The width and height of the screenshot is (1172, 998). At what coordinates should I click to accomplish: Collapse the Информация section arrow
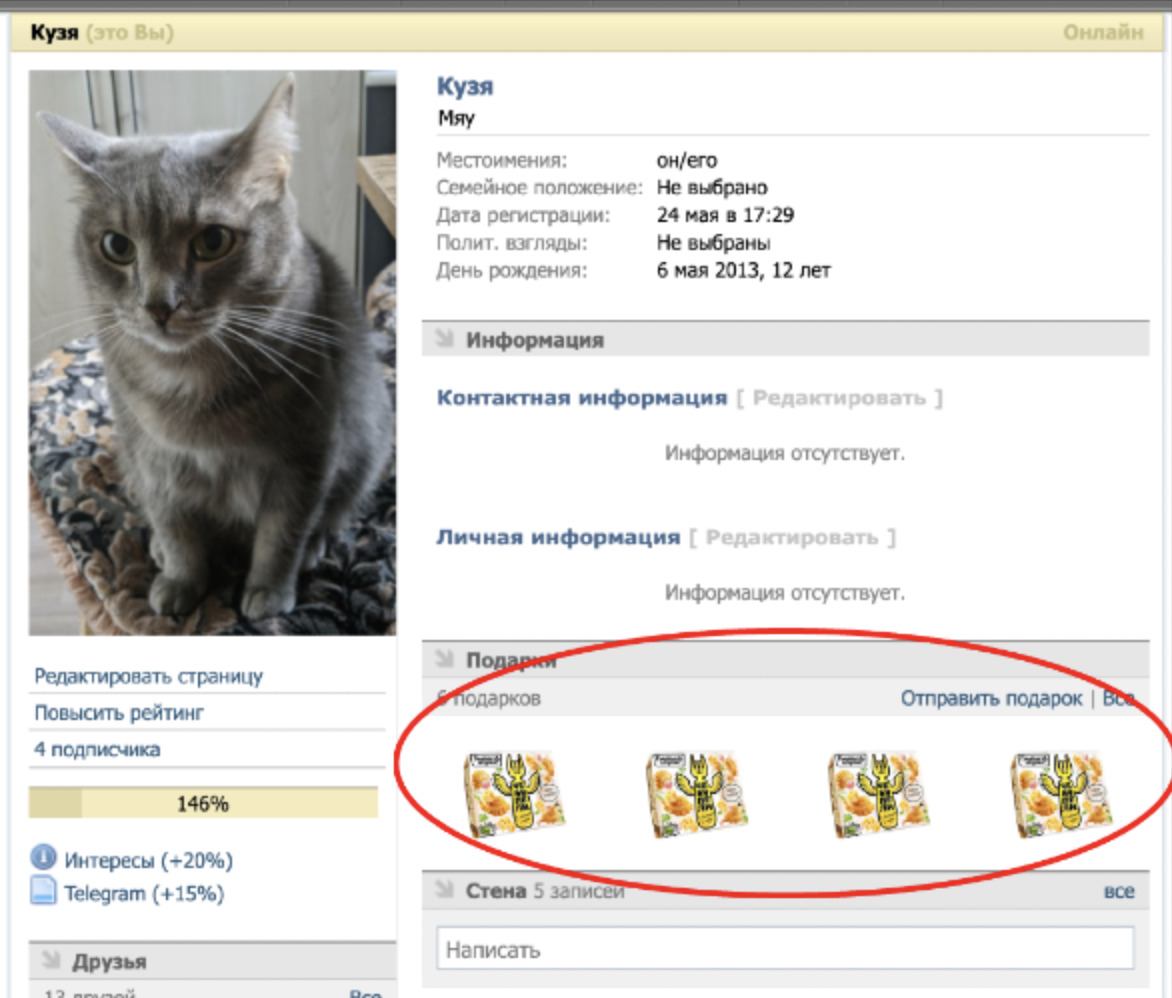pyautogui.click(x=445, y=338)
